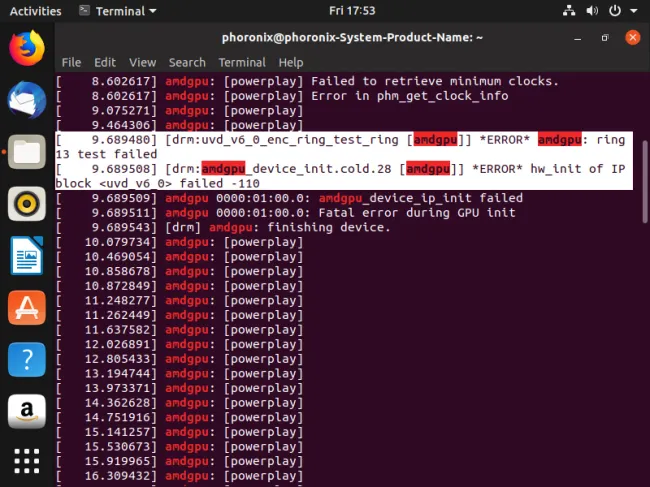This screenshot has width=650, height=487.
Task: Show Applications grid icon
Action: [x=27, y=461]
